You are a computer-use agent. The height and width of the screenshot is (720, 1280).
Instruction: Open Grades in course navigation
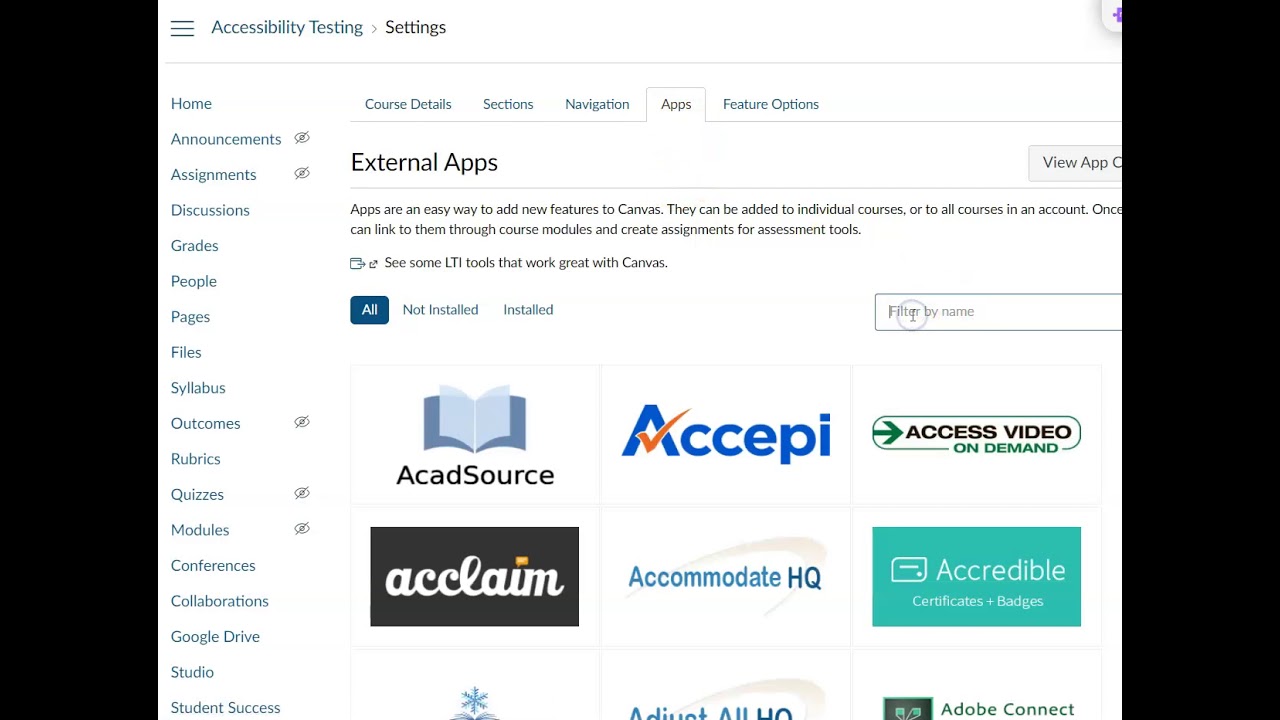[x=194, y=245]
